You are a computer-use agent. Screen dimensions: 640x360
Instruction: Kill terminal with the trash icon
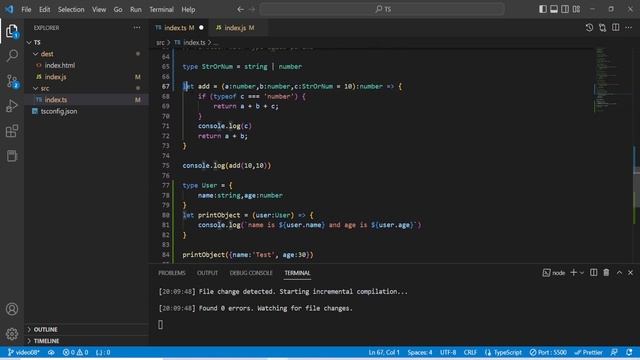pyautogui.click(x=606, y=272)
